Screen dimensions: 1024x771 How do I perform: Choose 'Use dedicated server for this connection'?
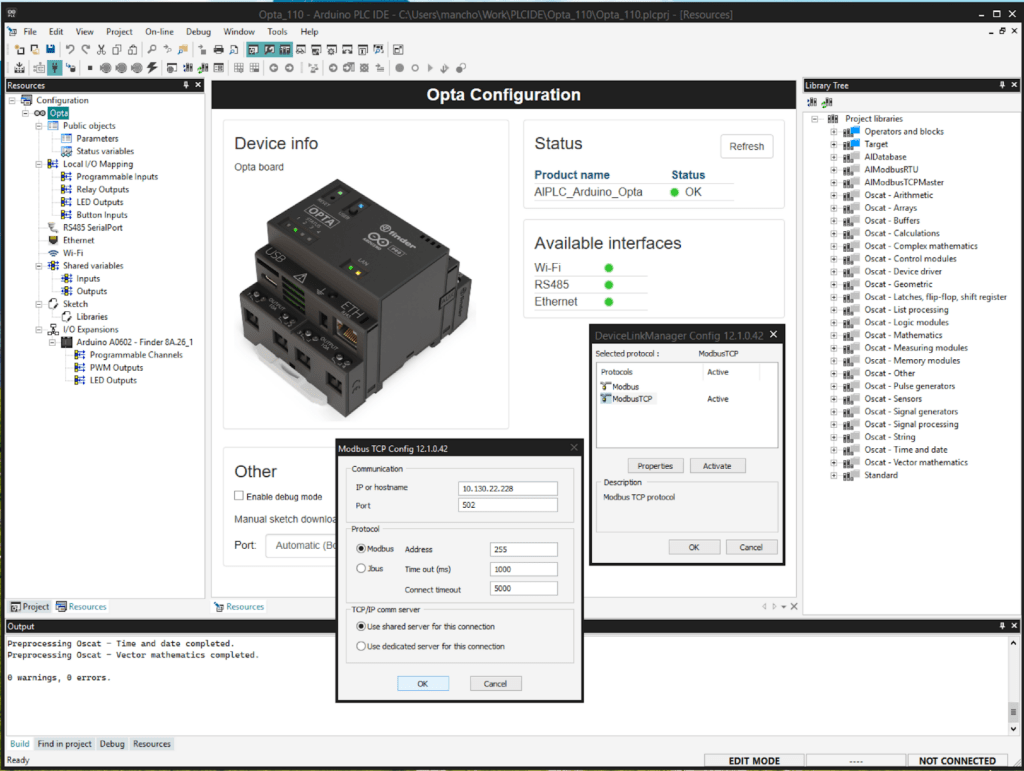click(361, 646)
